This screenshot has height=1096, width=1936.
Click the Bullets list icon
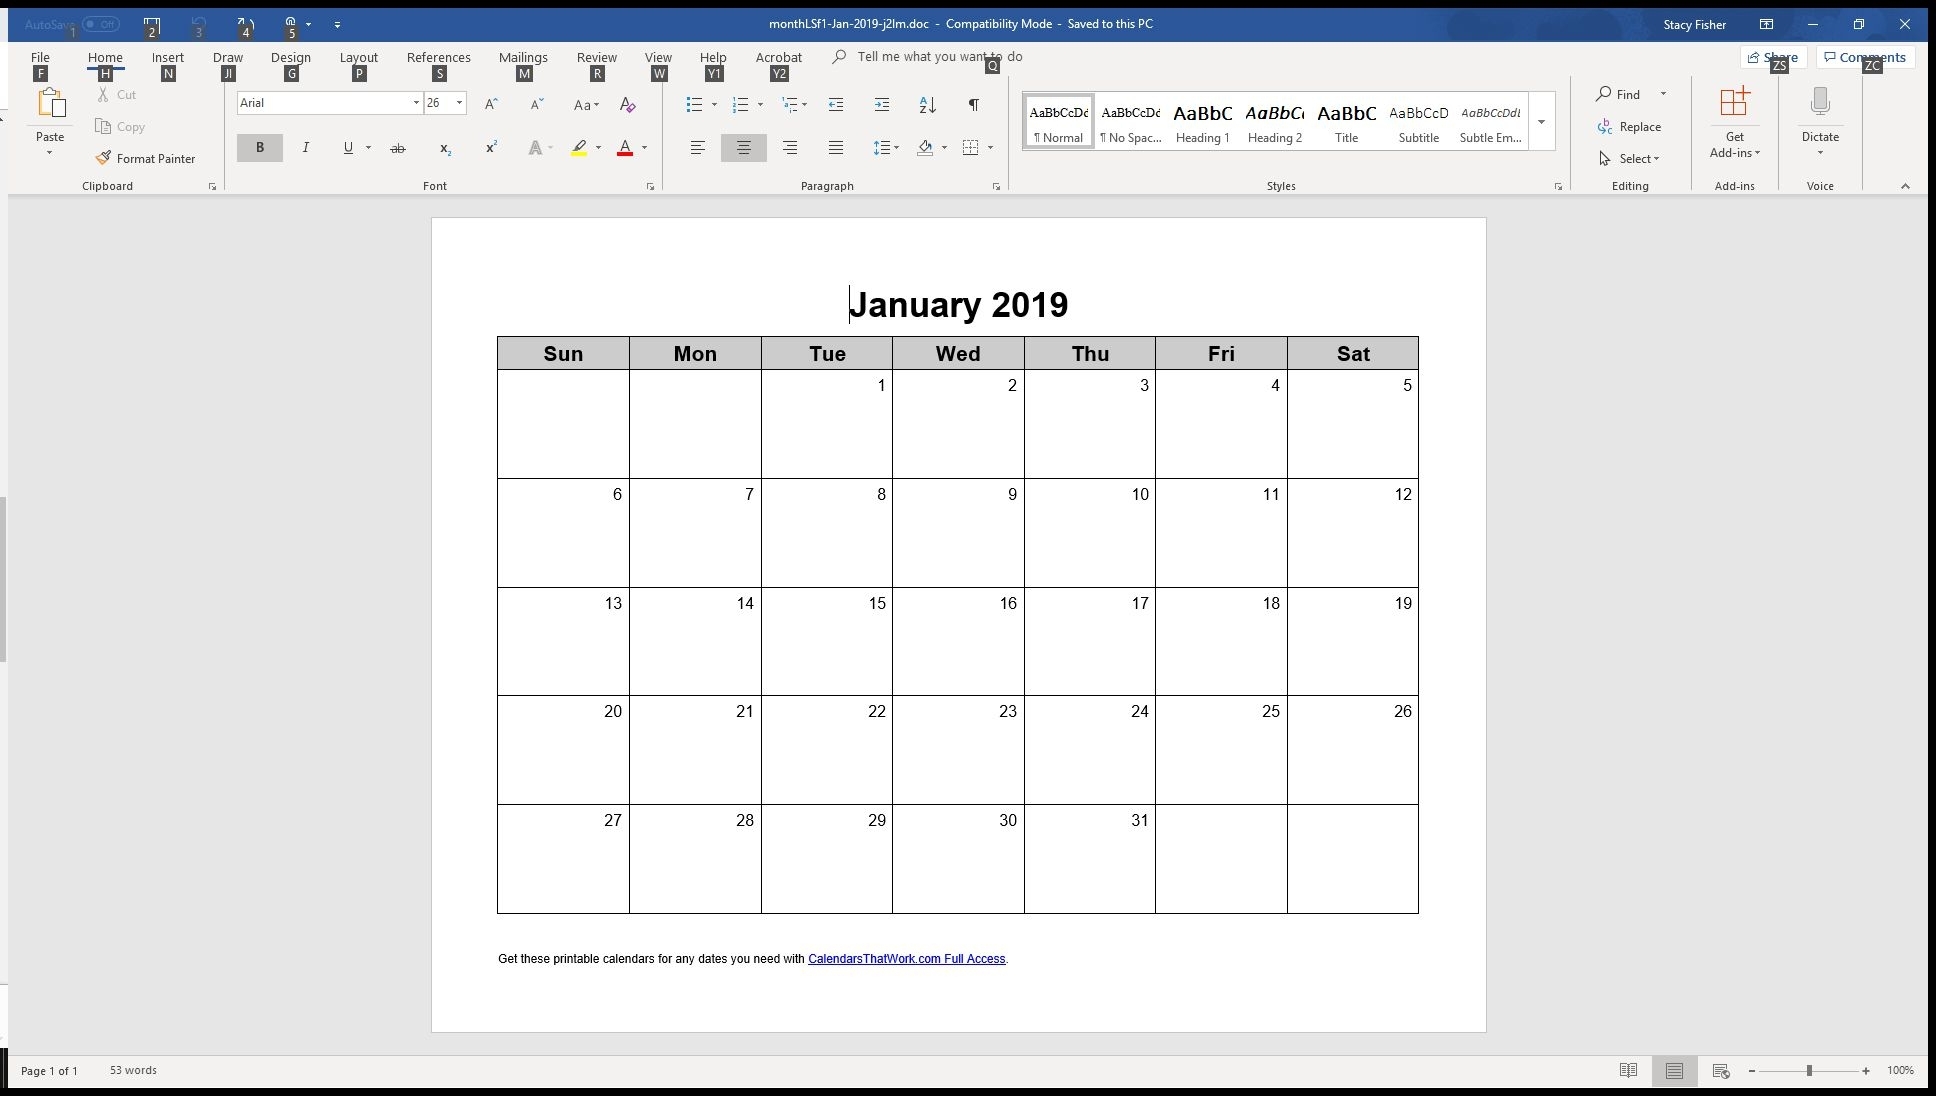[x=693, y=104]
